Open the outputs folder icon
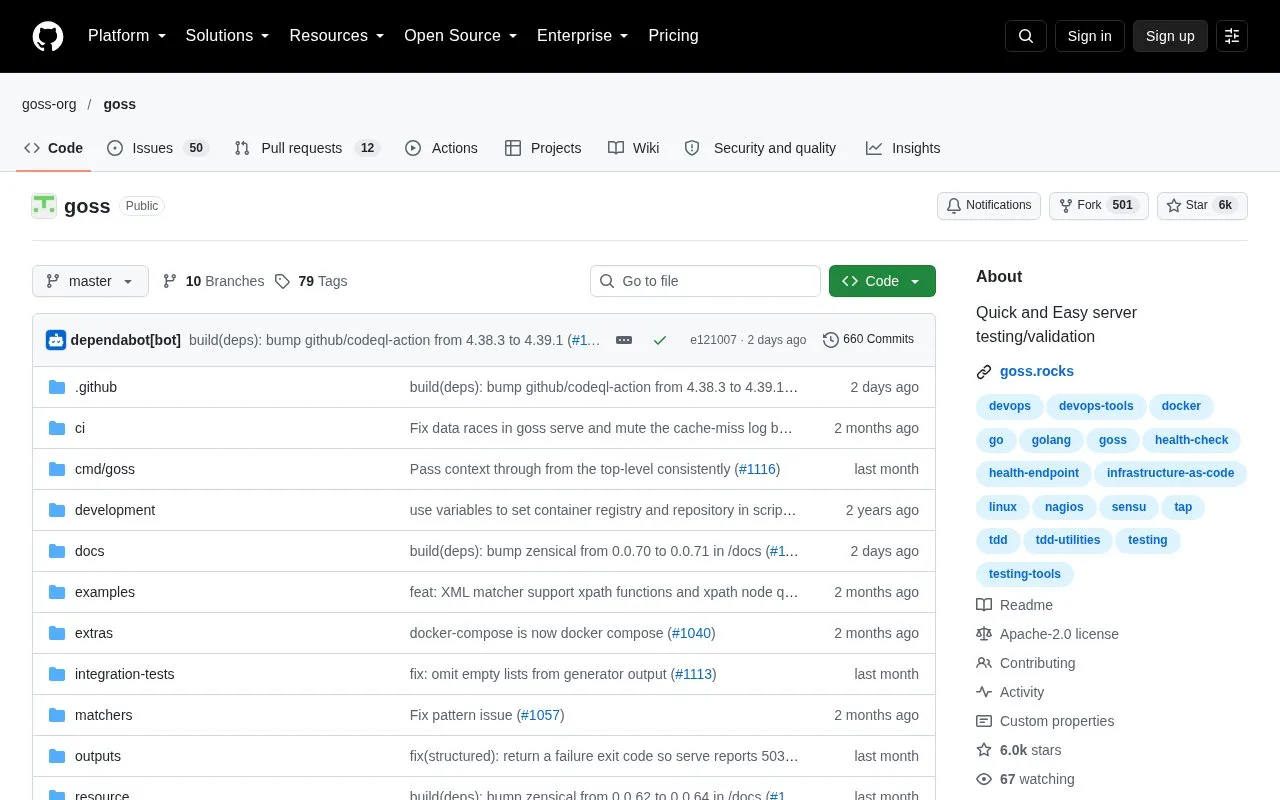The width and height of the screenshot is (1280, 800). tap(57, 756)
